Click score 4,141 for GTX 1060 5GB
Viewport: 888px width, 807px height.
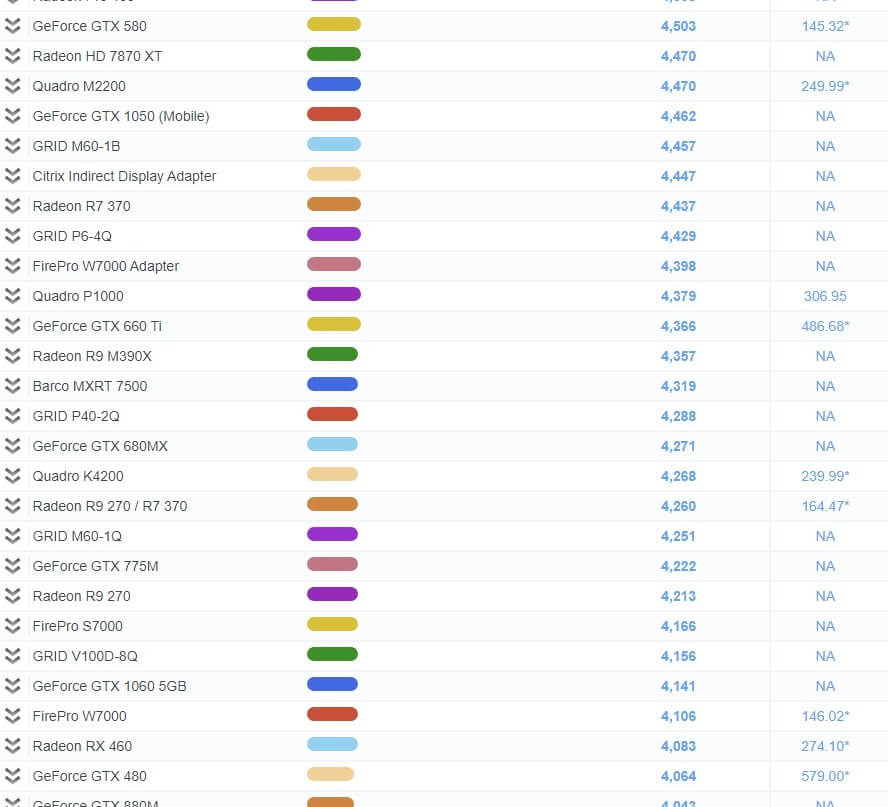(678, 686)
